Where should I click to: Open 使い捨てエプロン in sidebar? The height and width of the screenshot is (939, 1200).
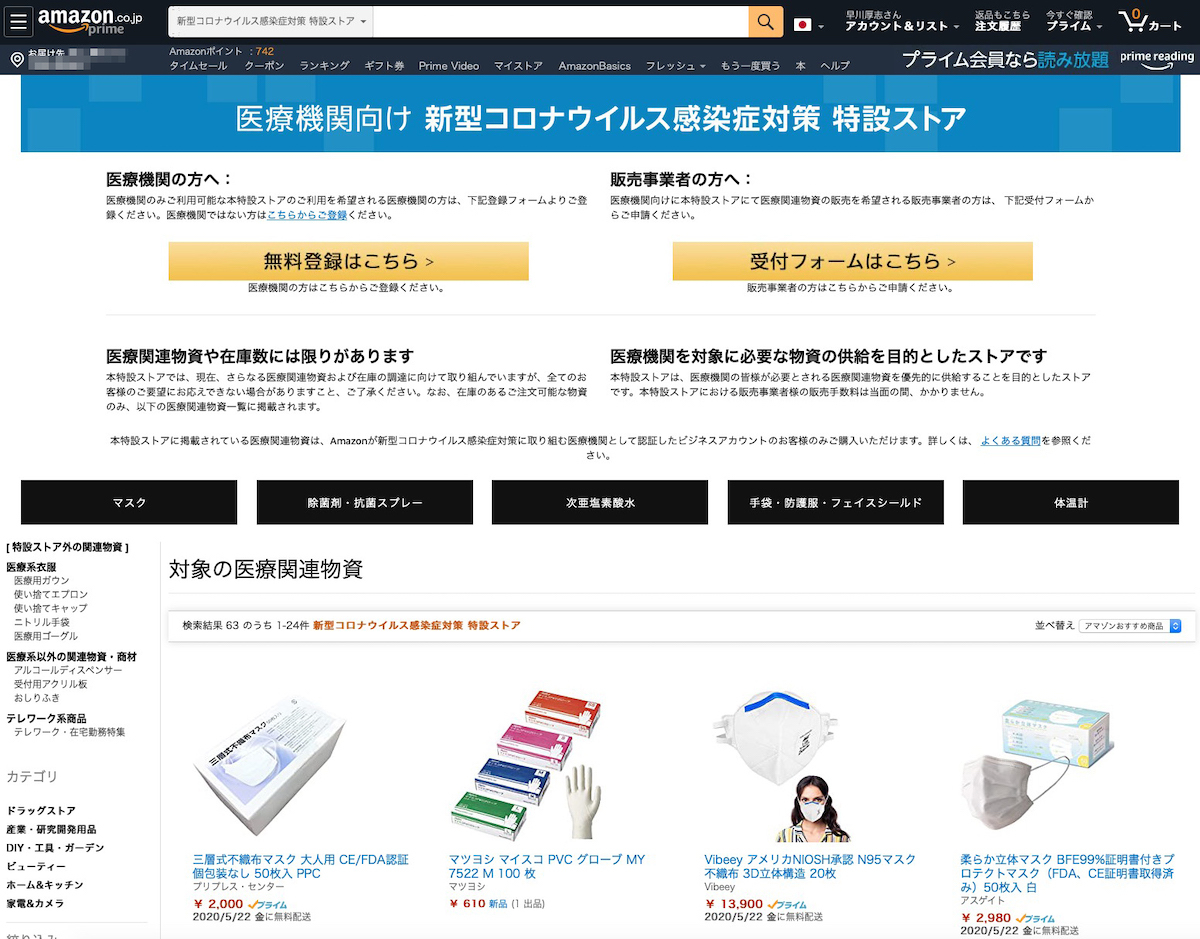pyautogui.click(x=51, y=594)
